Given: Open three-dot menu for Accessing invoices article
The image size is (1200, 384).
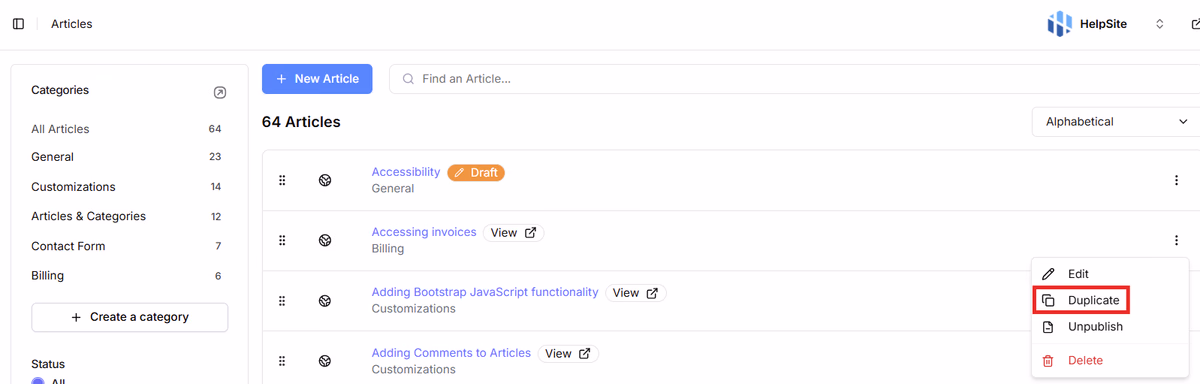Looking at the screenshot, I should [1176, 240].
